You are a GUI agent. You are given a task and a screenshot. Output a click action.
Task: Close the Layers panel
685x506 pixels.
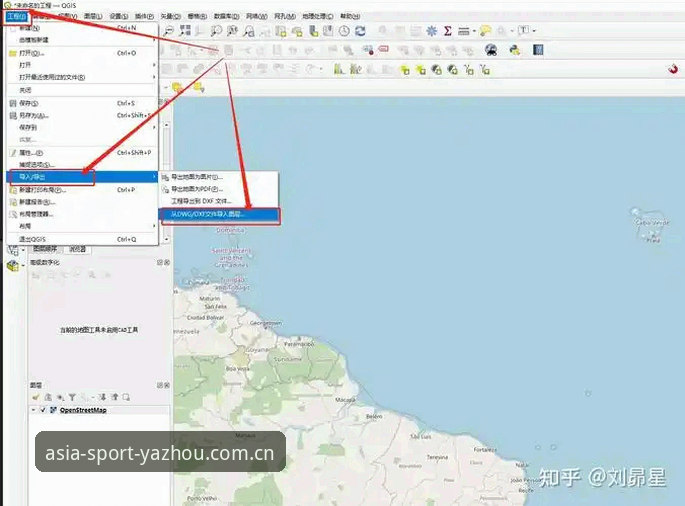point(167,385)
